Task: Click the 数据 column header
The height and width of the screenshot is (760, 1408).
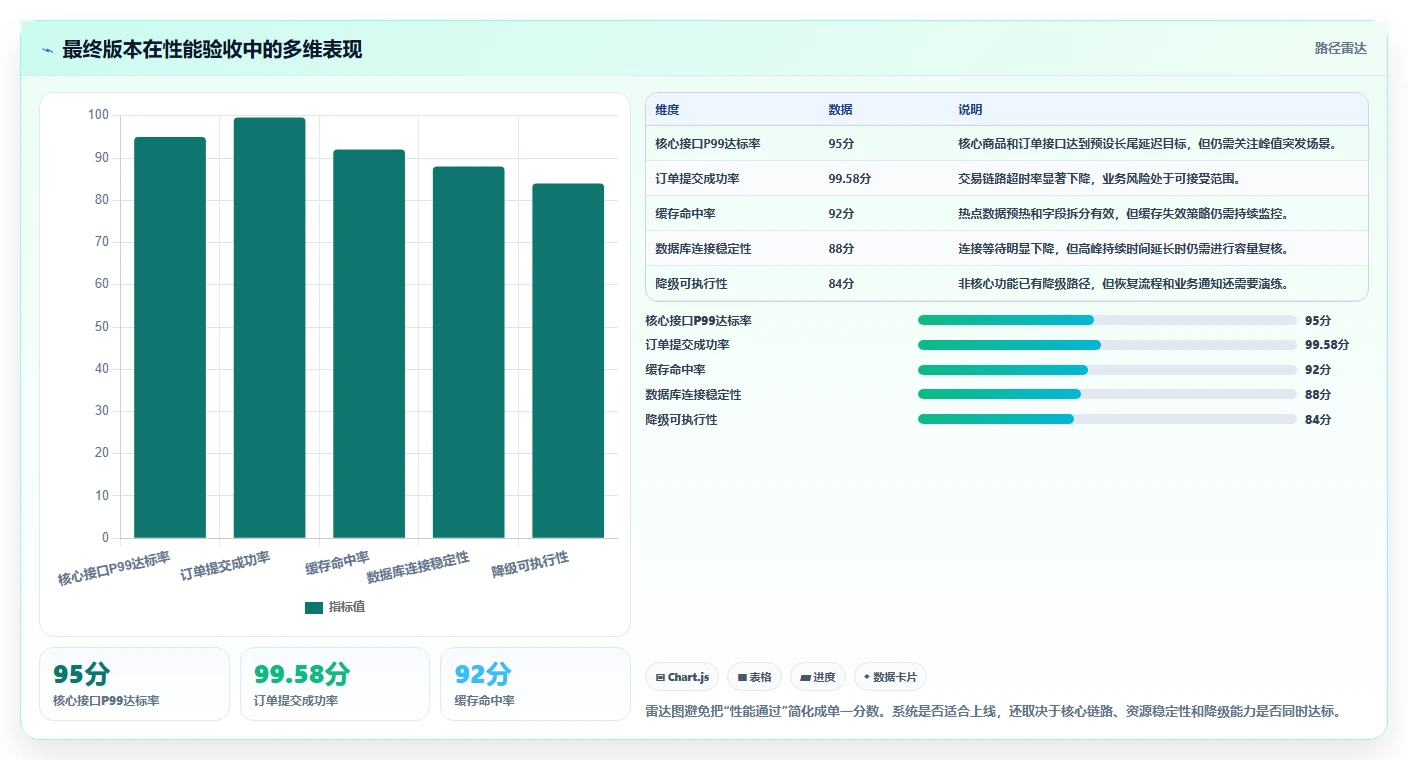Action: coord(841,110)
